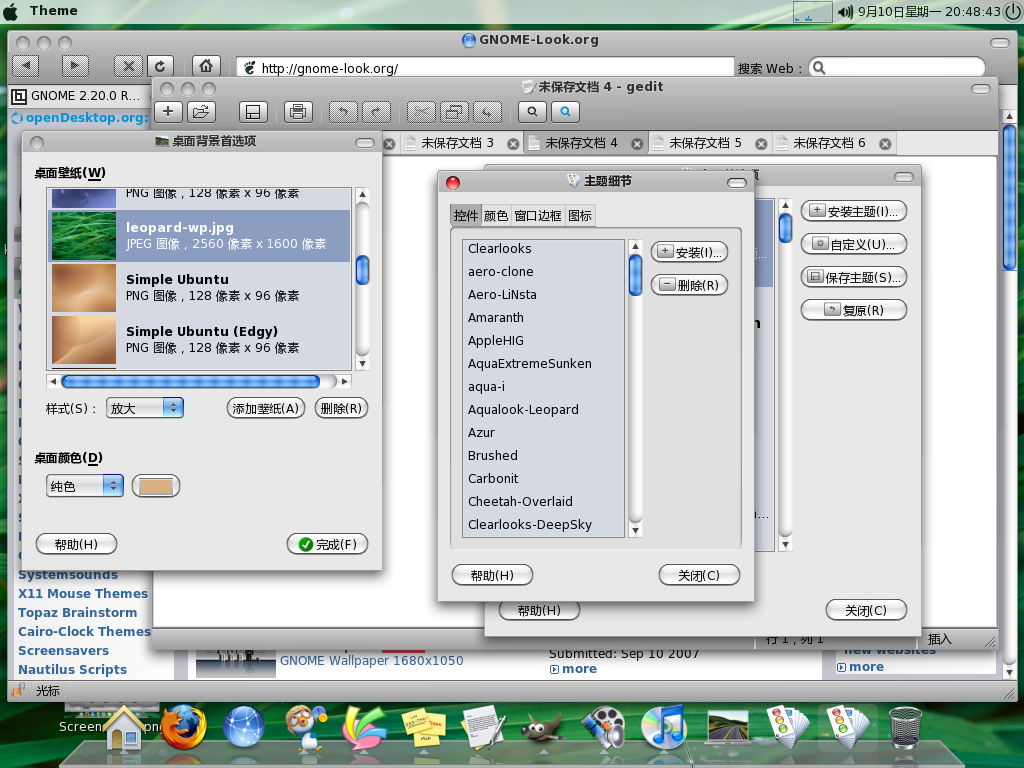
Task: Open the X11 Mouse Themes link
Action: [x=83, y=594]
